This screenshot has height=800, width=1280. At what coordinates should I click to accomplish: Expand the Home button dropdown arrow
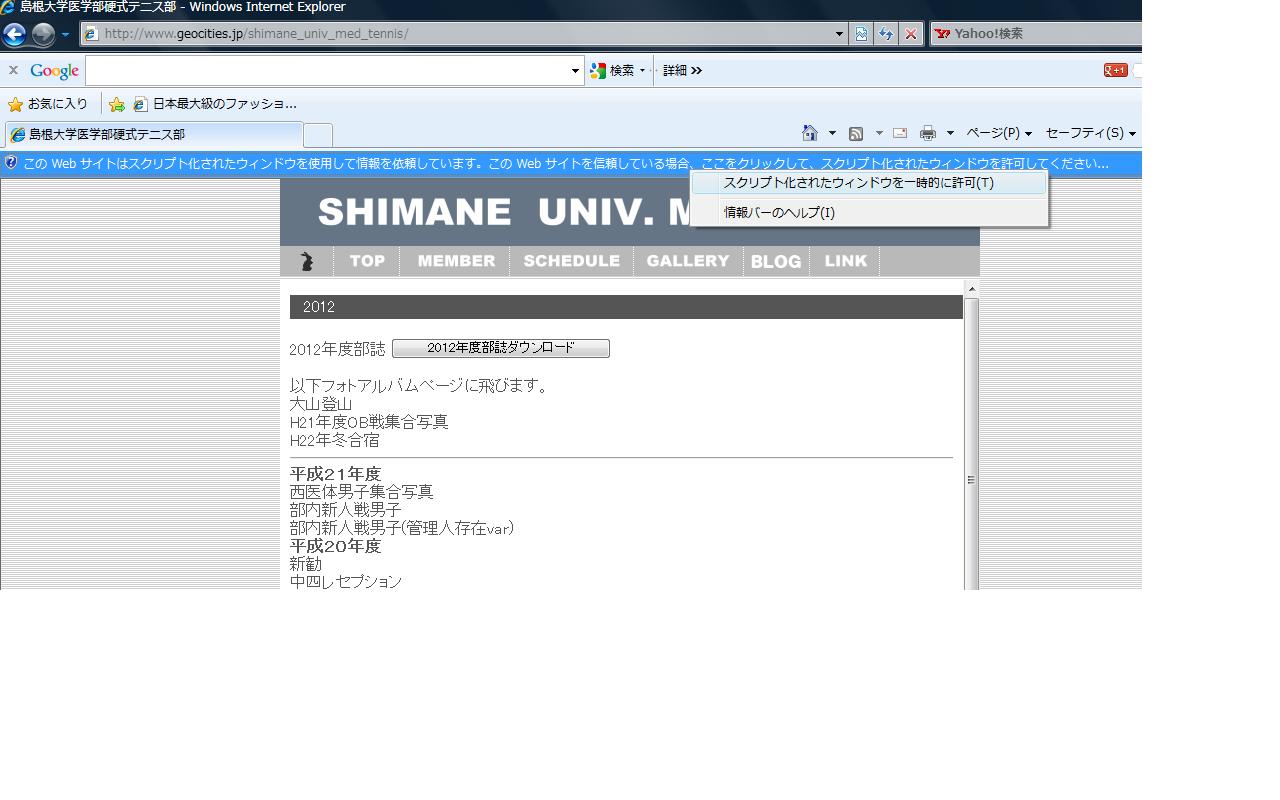tap(832, 133)
